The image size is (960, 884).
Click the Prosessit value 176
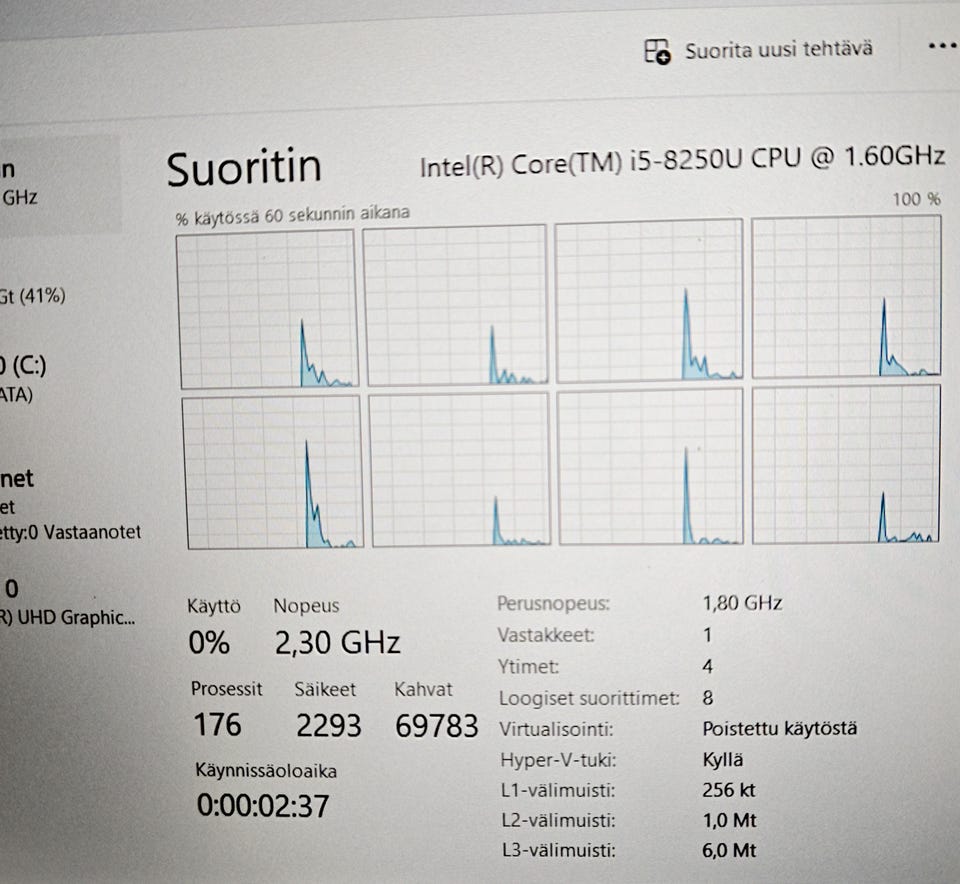pos(217,725)
